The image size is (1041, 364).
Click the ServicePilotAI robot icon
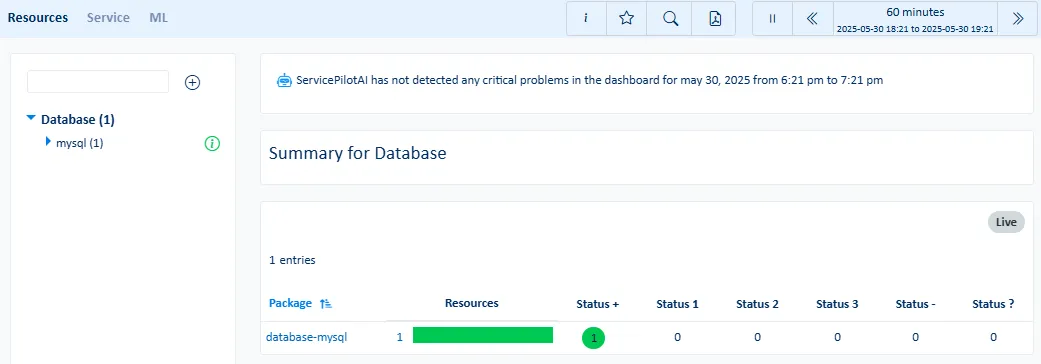284,80
